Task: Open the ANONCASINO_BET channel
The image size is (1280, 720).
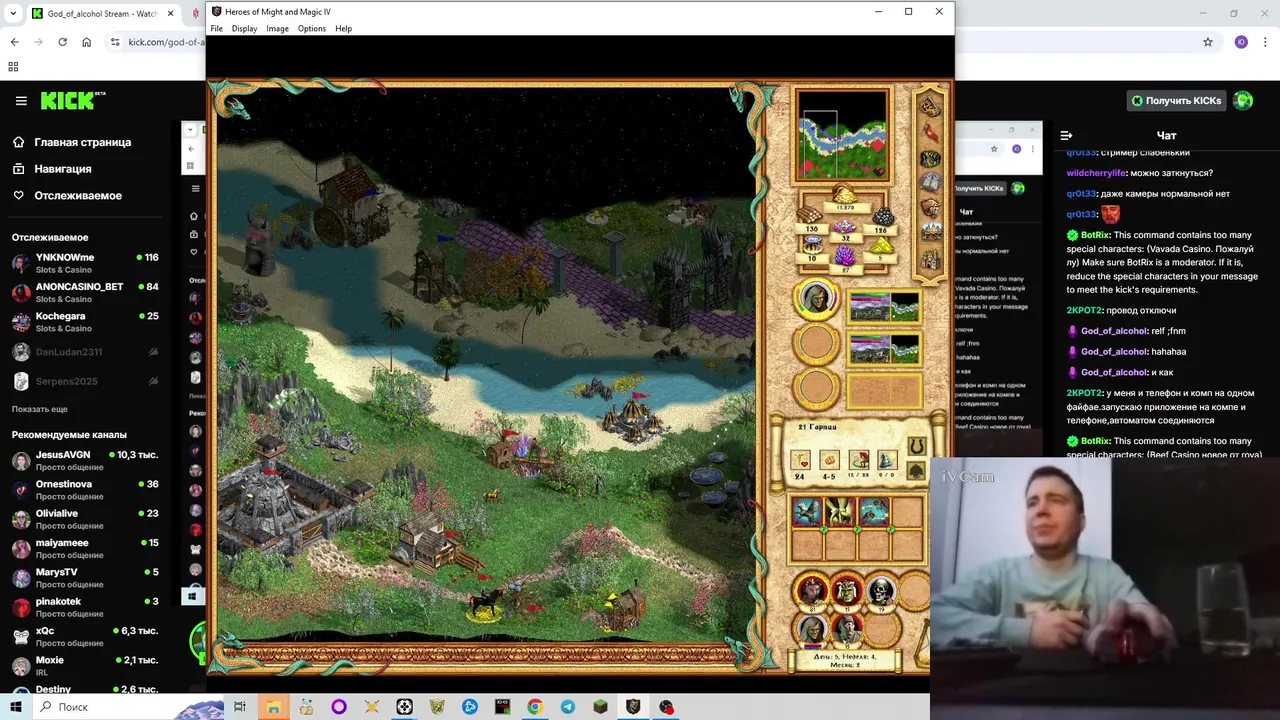Action: pyautogui.click(x=85, y=292)
